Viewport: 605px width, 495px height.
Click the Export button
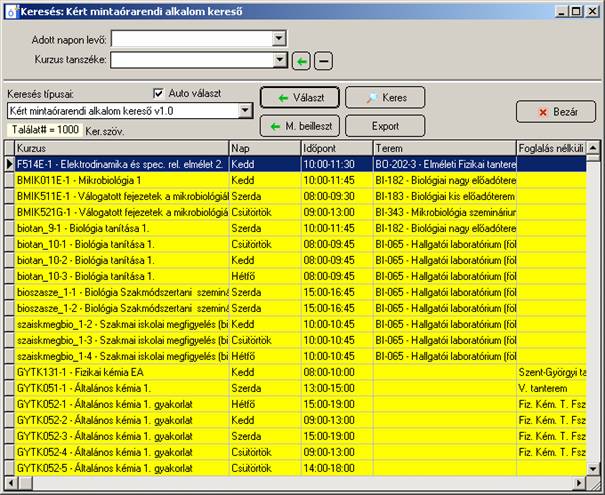point(385,126)
